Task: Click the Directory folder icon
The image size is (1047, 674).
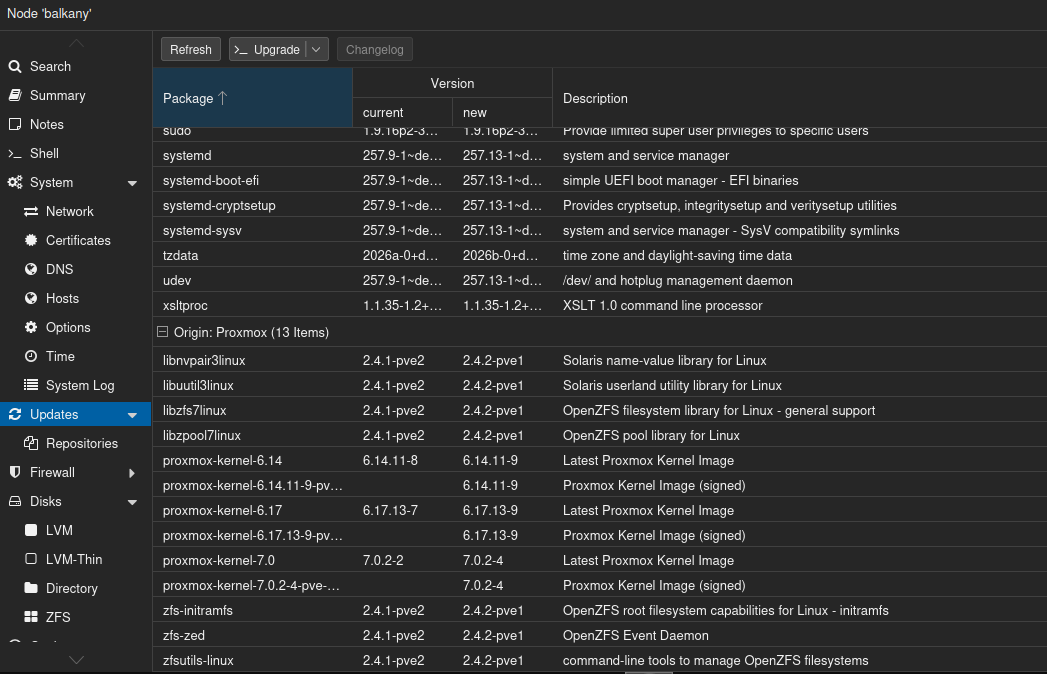Action: (x=31, y=588)
